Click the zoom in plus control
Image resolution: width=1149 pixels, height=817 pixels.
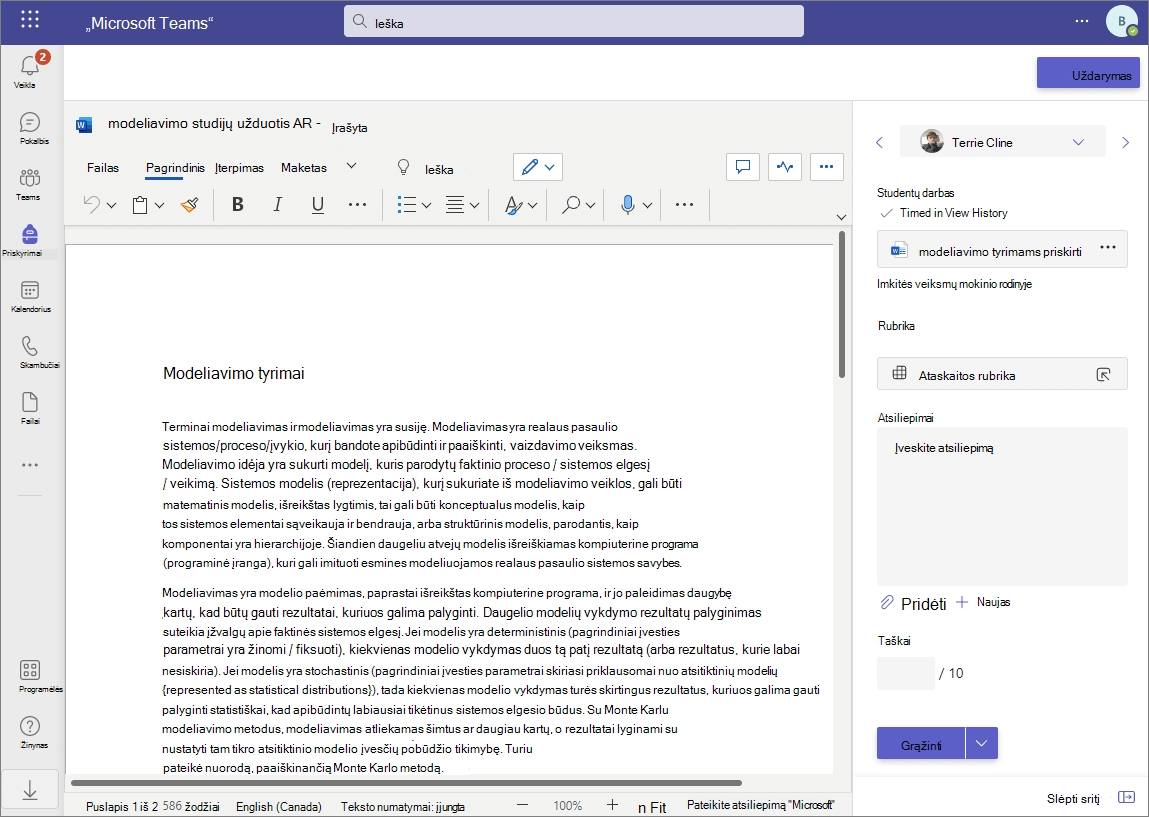point(613,805)
